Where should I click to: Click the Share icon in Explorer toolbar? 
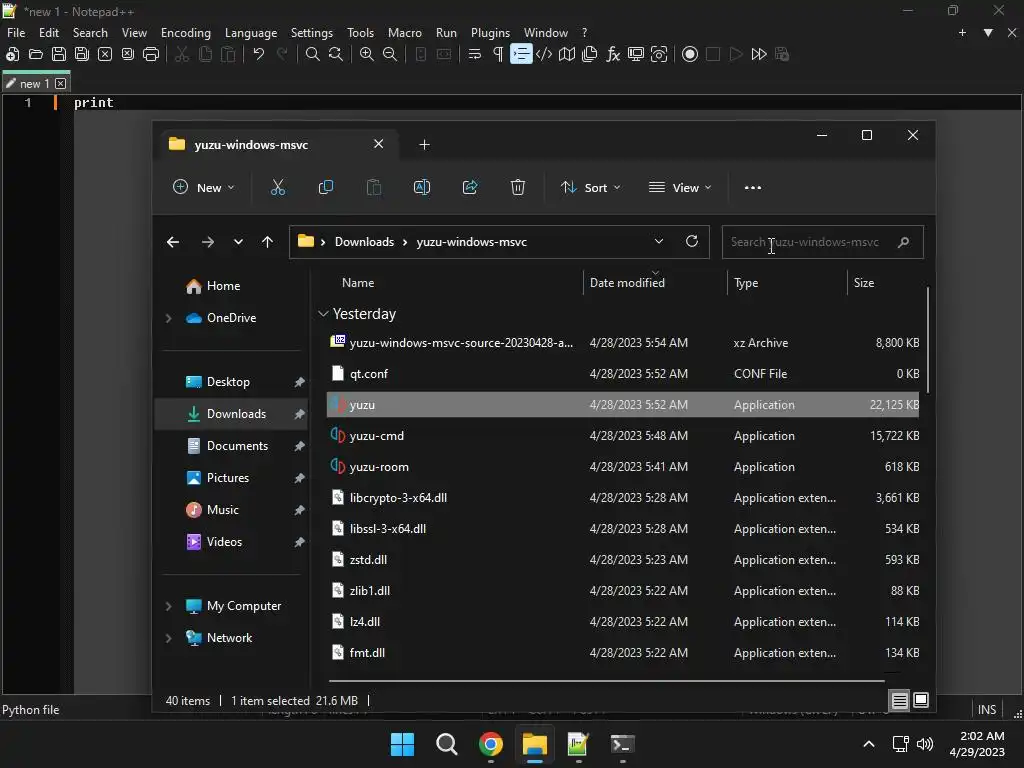pyautogui.click(x=470, y=187)
